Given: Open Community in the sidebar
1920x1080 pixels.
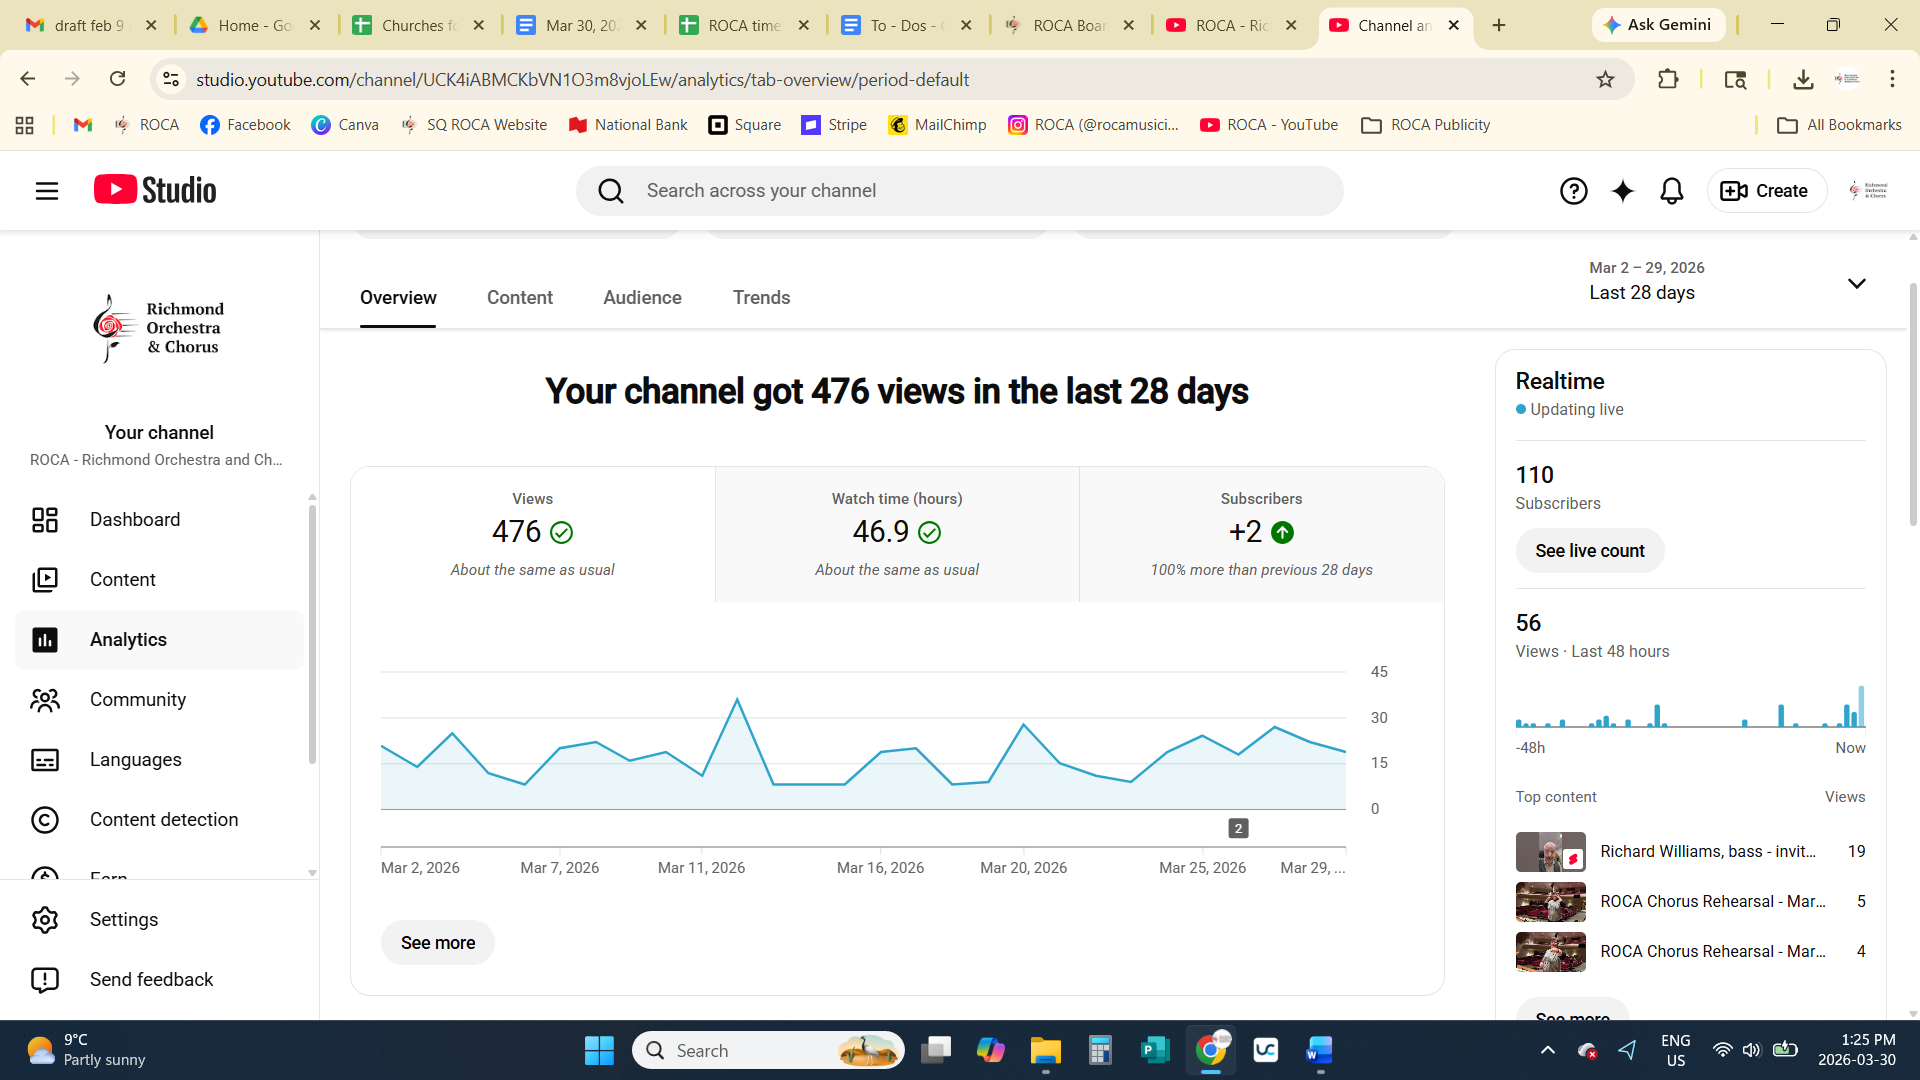Looking at the screenshot, I should click(137, 700).
